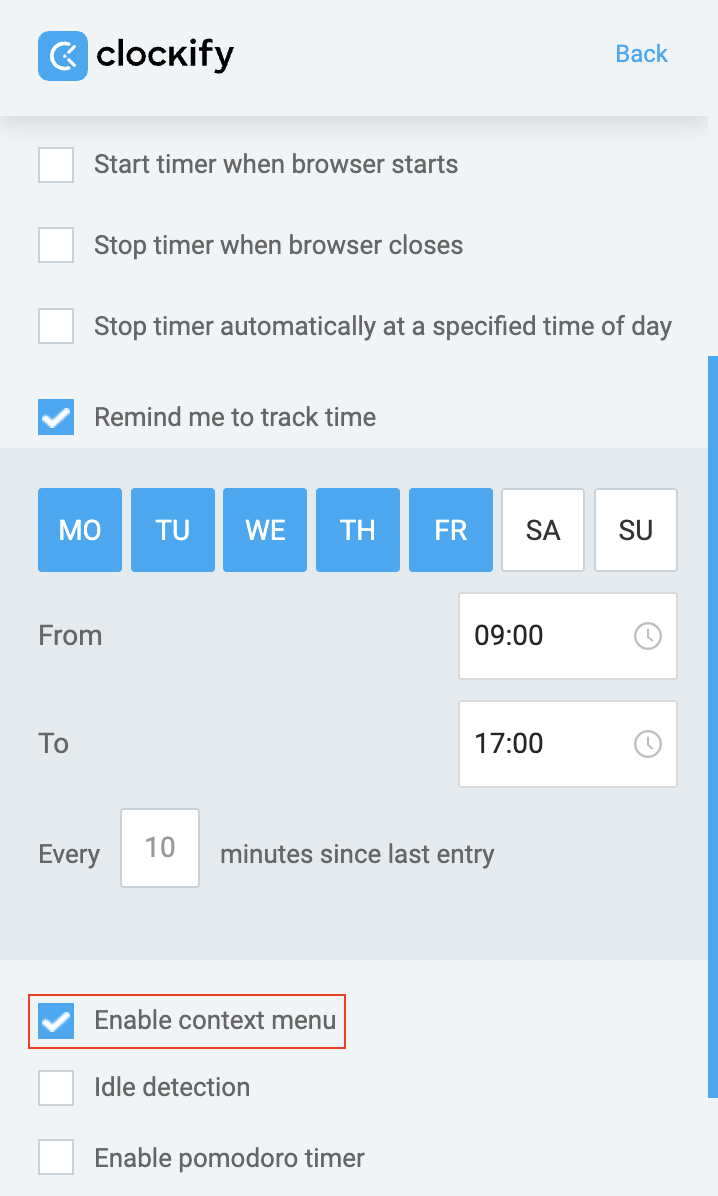Deselect the TH day button
Viewport: 718px width, 1196px height.
pos(358,530)
